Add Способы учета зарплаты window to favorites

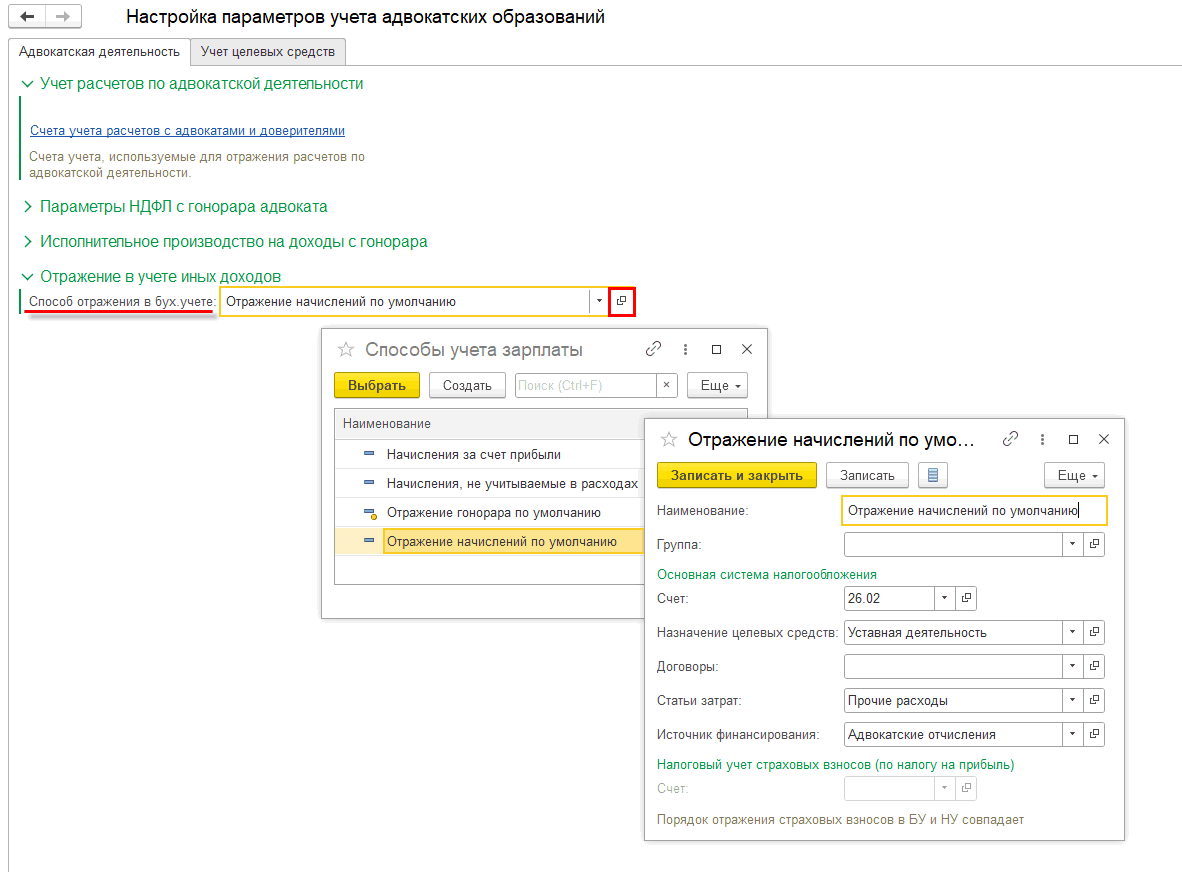(346, 349)
